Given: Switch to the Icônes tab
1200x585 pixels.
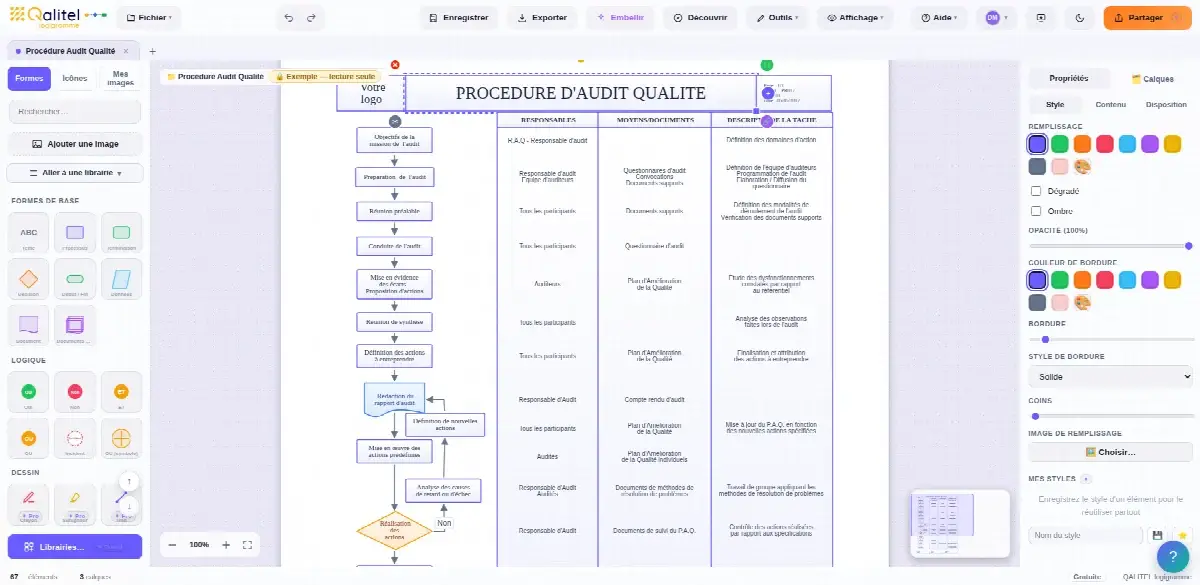Looking at the screenshot, I should (75, 79).
